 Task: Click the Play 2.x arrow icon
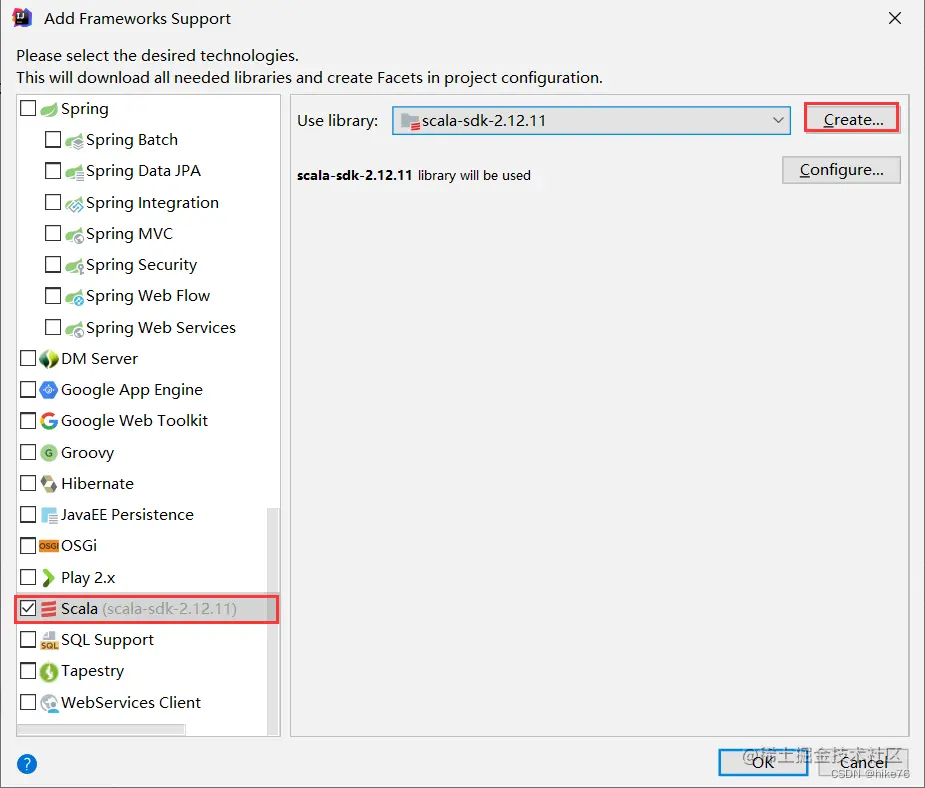tap(49, 578)
